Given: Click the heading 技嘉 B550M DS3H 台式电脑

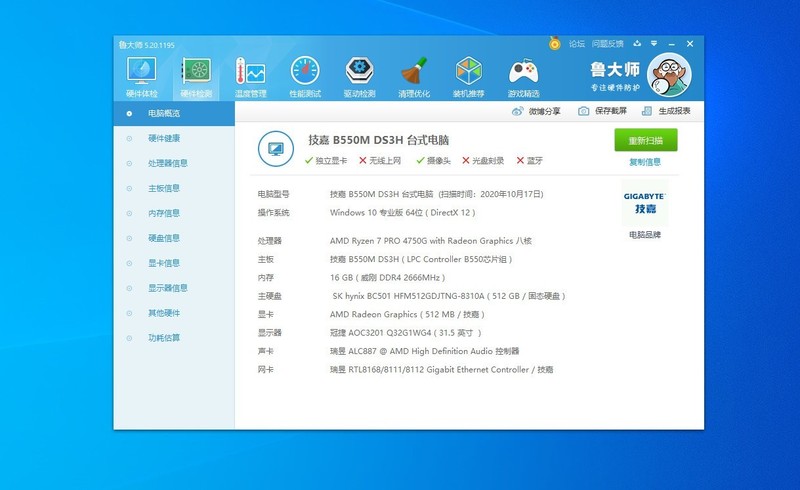Looking at the screenshot, I should click(x=379, y=140).
